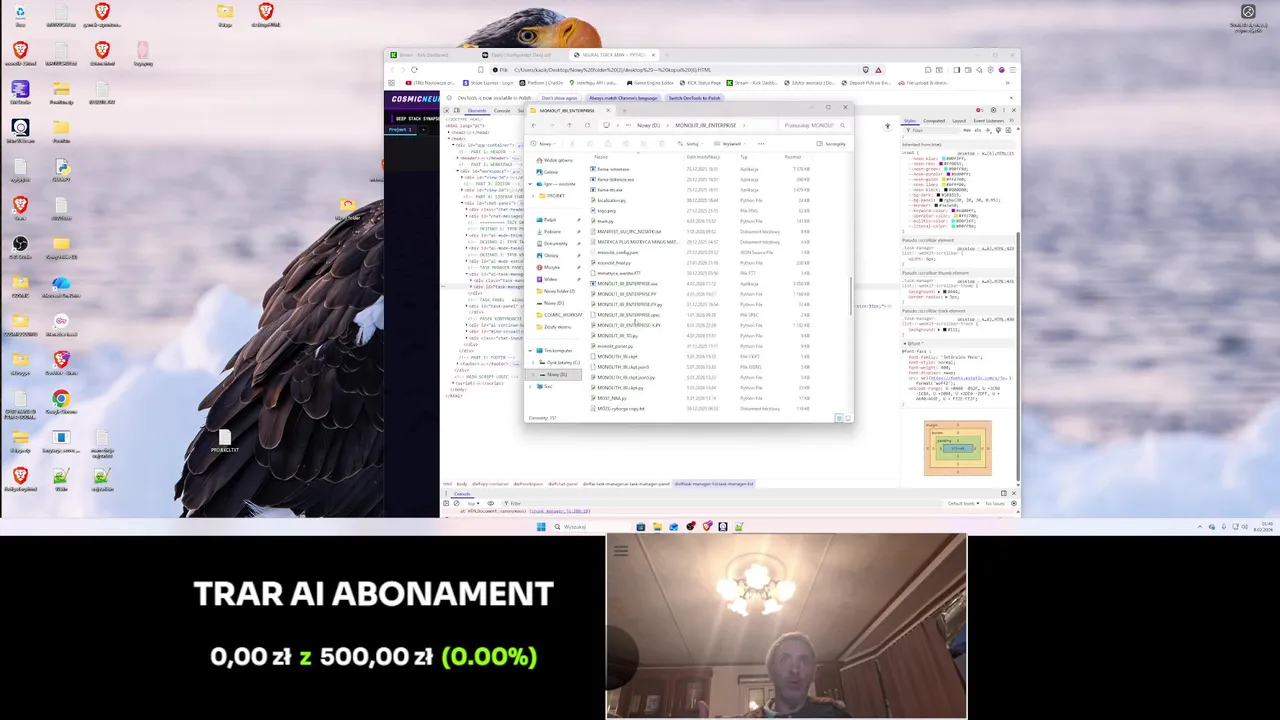Clear the DevTools console
This screenshot has width=1280, height=720.
coord(456,503)
